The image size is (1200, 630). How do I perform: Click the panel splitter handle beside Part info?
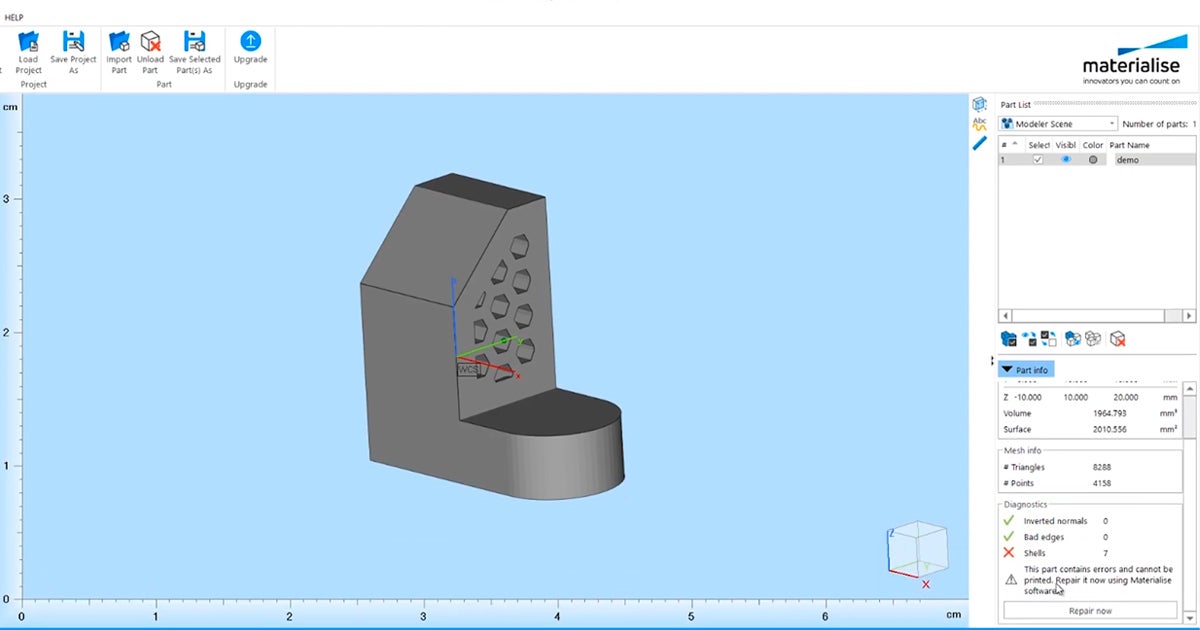pyautogui.click(x=993, y=361)
